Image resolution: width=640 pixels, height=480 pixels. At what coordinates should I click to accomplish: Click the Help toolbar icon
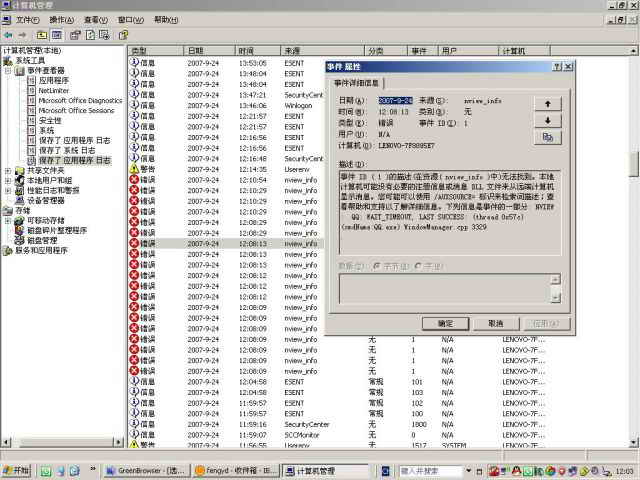(x=123, y=36)
